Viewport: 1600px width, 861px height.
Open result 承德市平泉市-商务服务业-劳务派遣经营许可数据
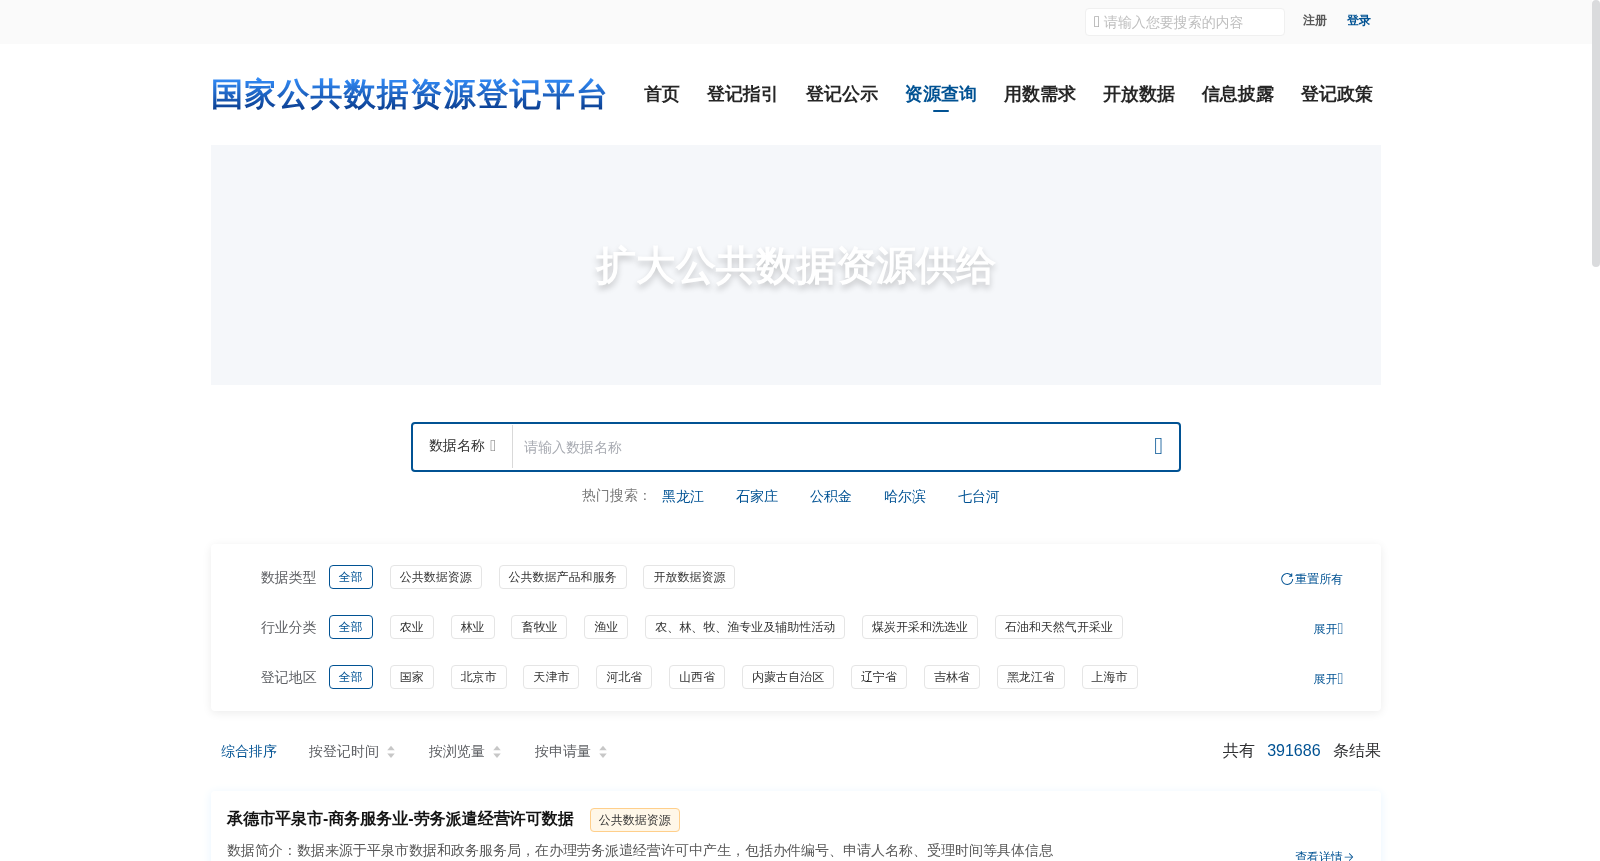400,819
